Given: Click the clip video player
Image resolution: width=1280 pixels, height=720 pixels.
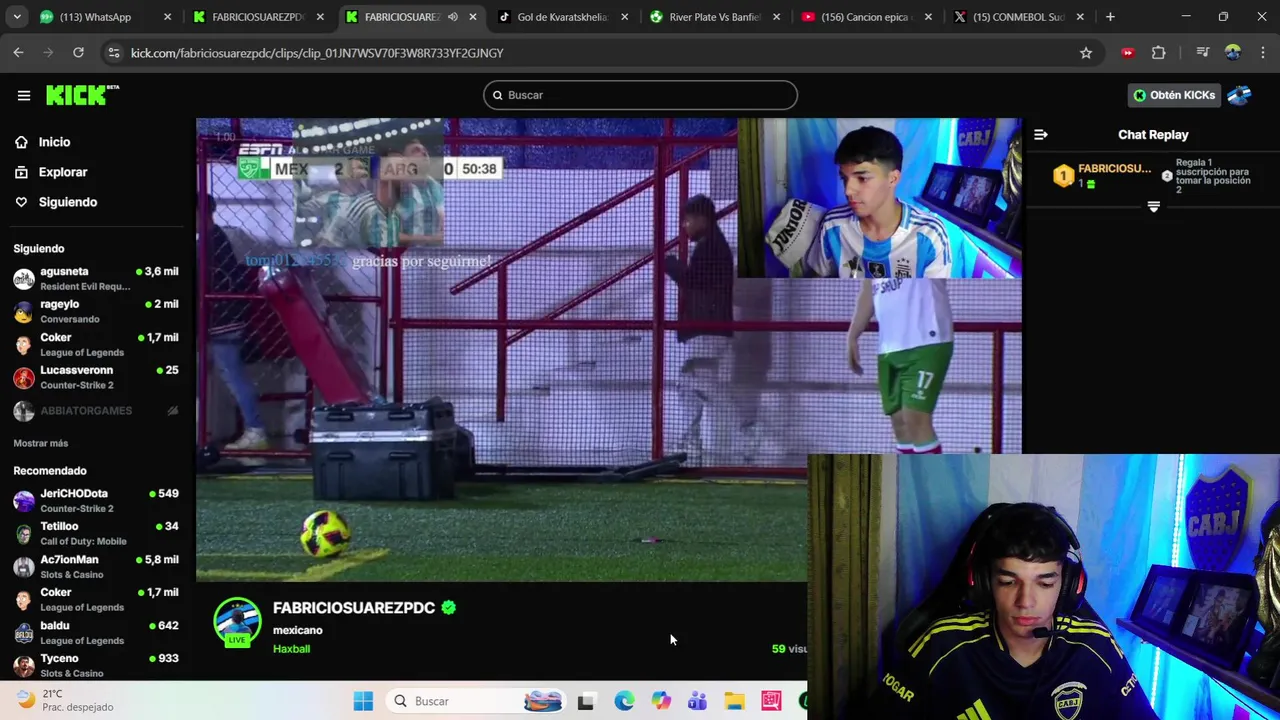Looking at the screenshot, I should pos(608,350).
